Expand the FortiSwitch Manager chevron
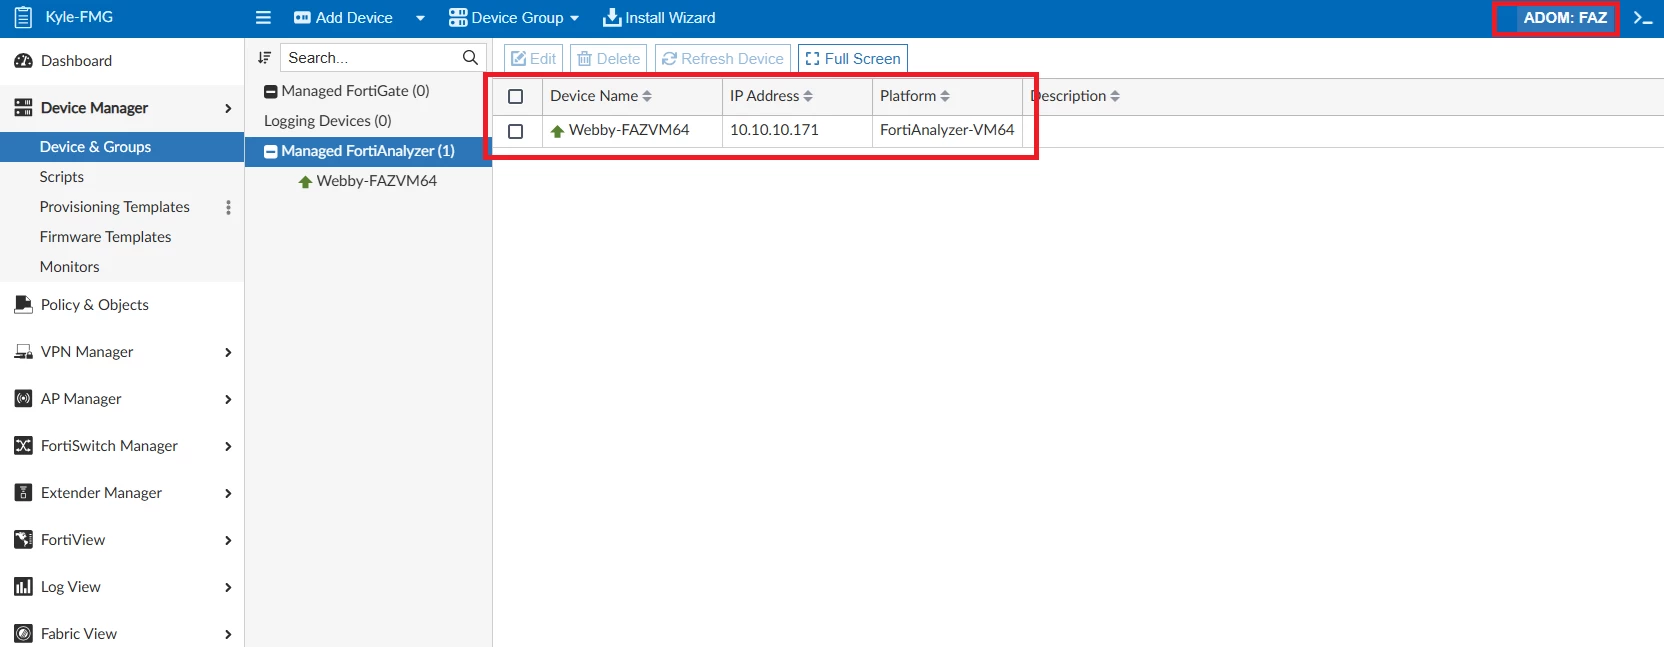Viewport: 1664px width, 647px height. 228,446
